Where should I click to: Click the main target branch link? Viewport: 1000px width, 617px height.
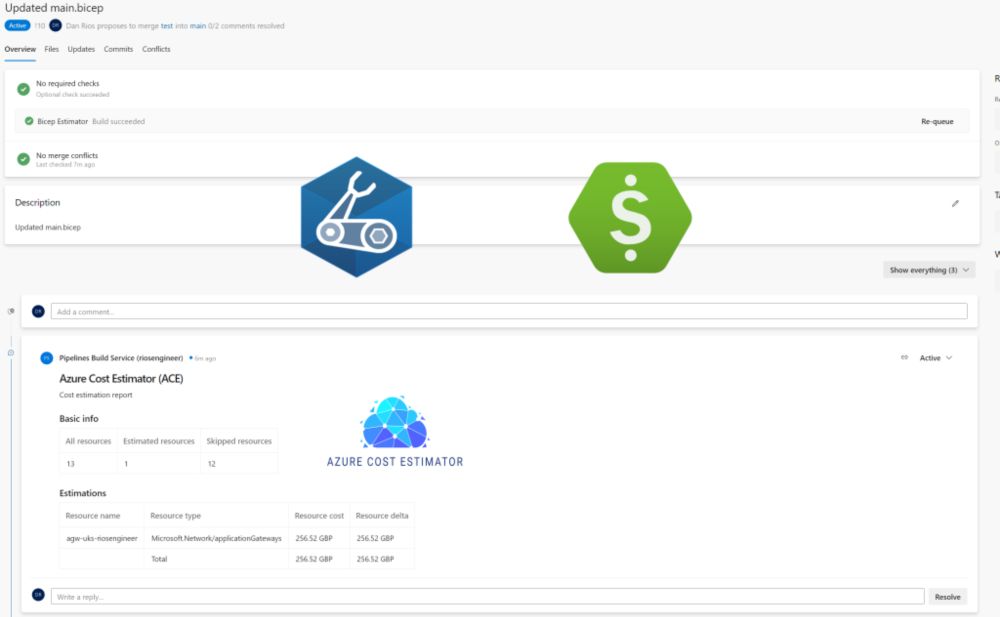tap(198, 26)
